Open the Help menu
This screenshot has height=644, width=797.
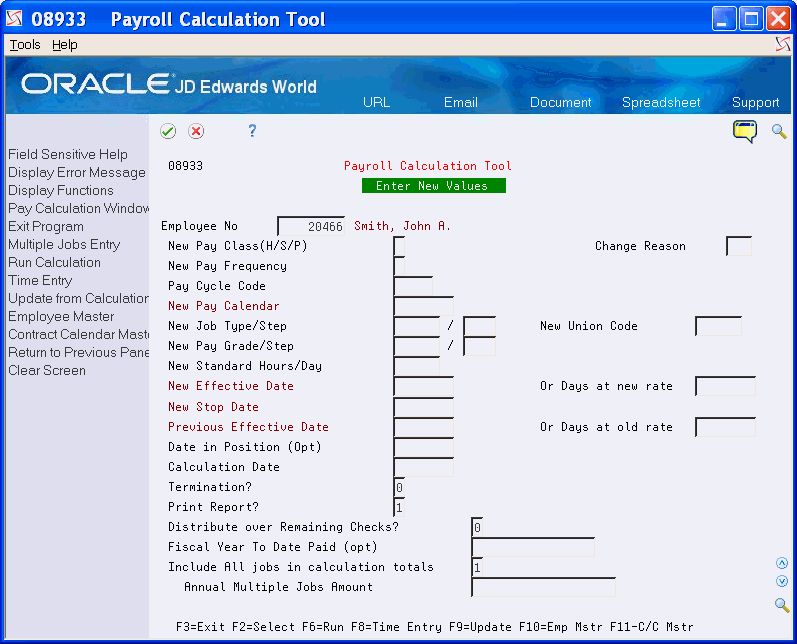[x=65, y=45]
